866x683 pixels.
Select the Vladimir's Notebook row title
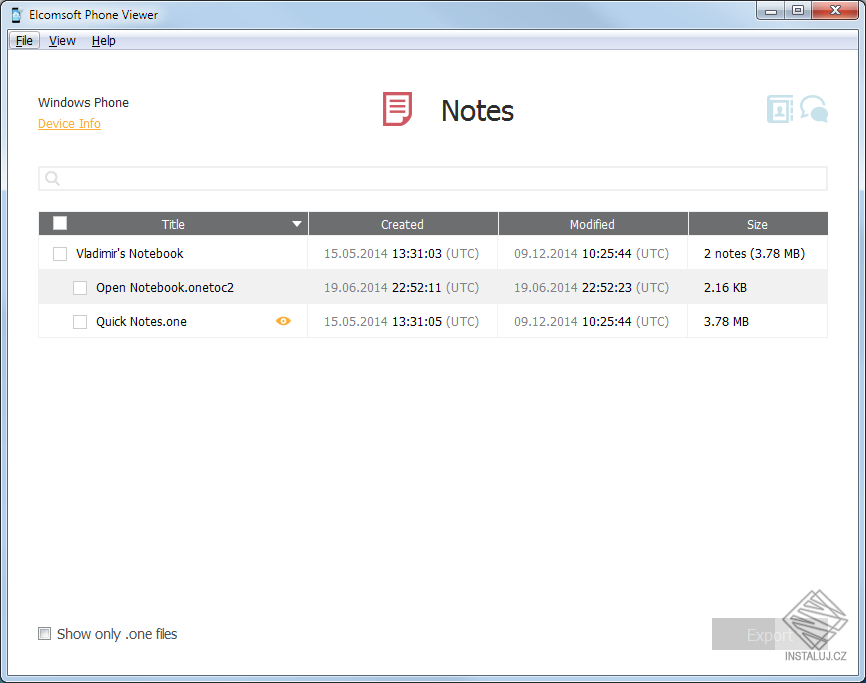pyautogui.click(x=130, y=253)
